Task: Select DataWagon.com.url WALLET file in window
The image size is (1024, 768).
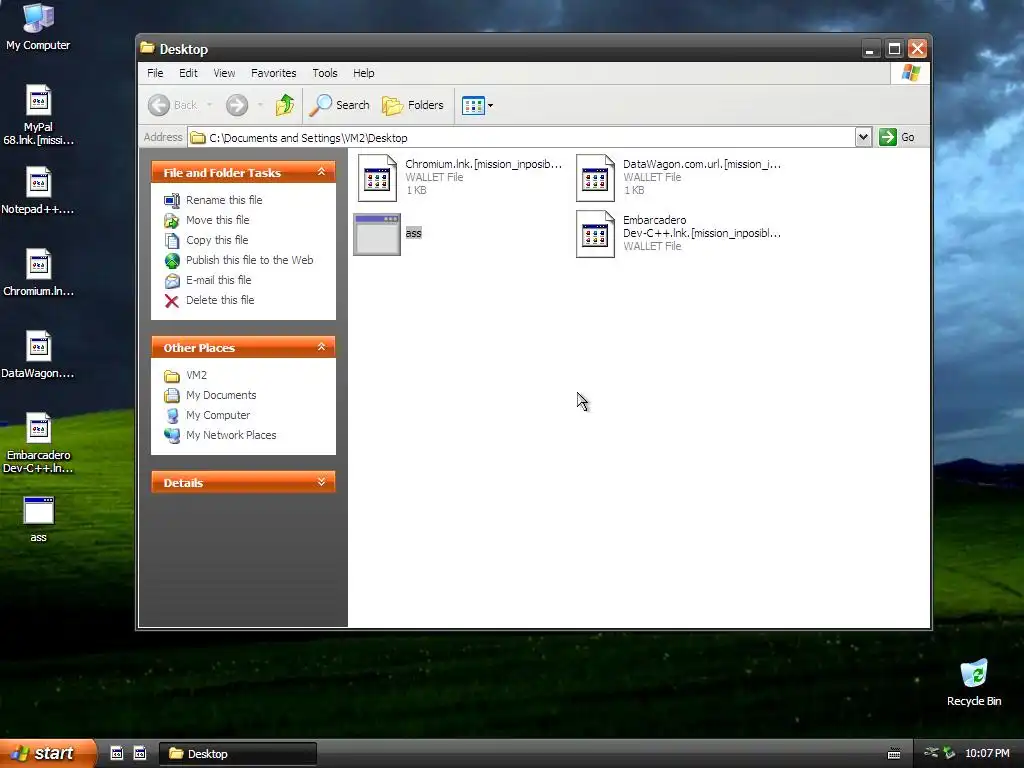Action: [x=679, y=177]
